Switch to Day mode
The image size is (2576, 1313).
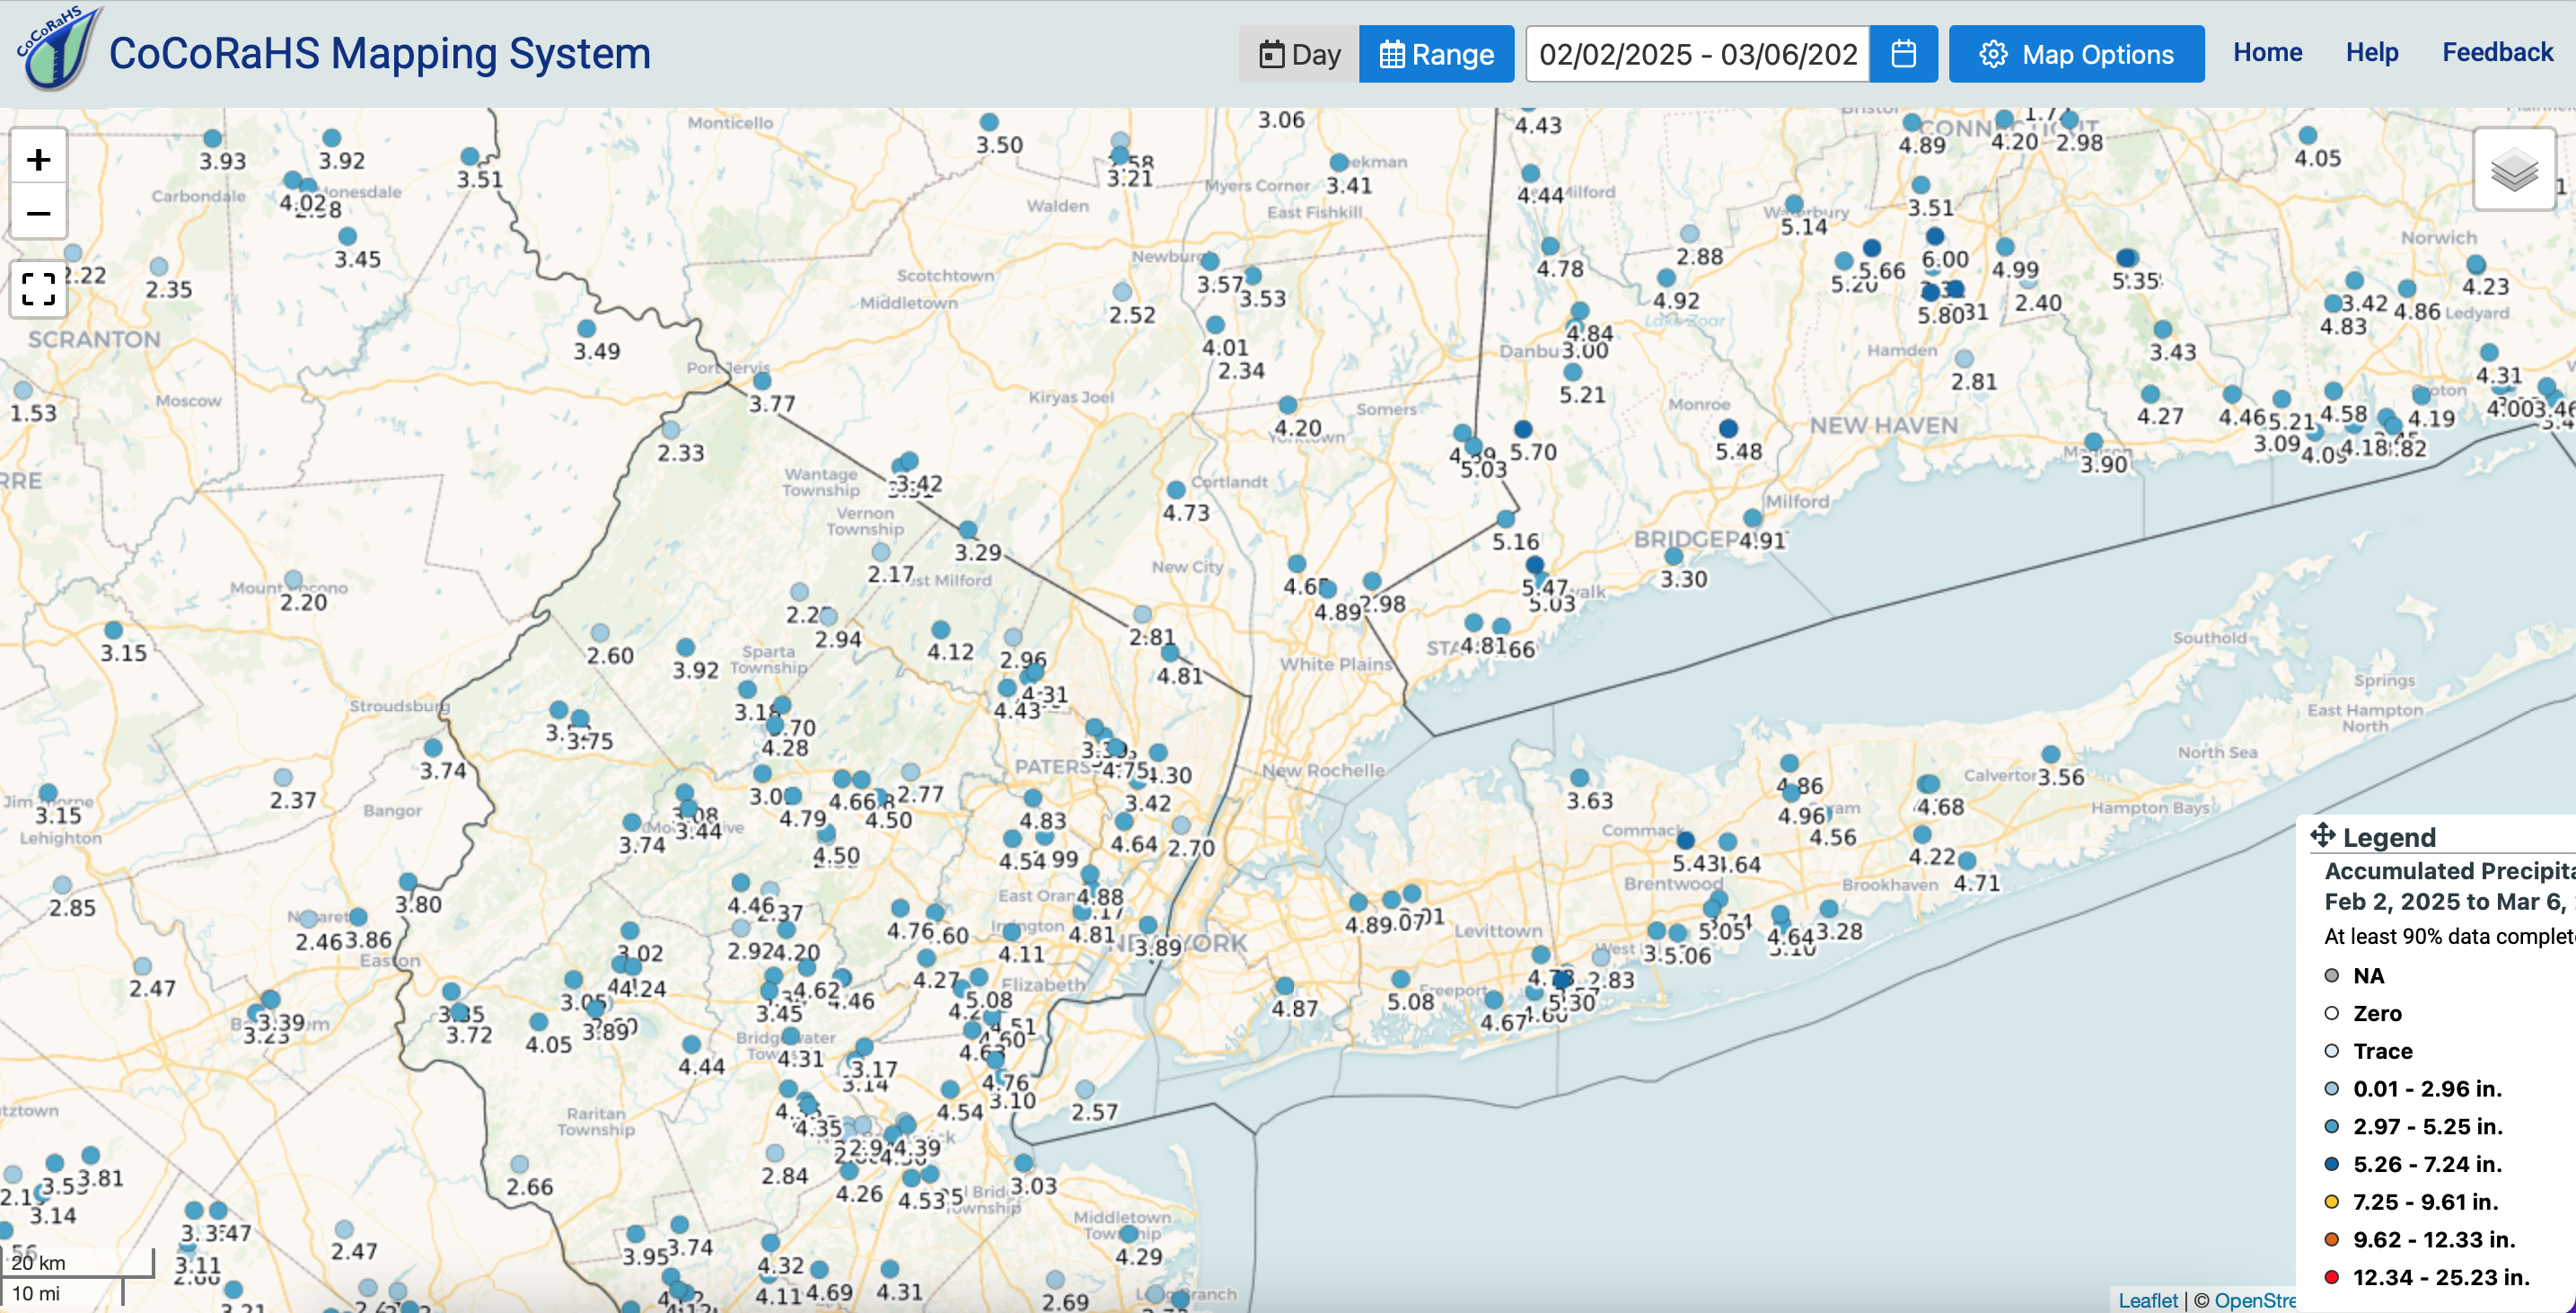coord(1299,54)
